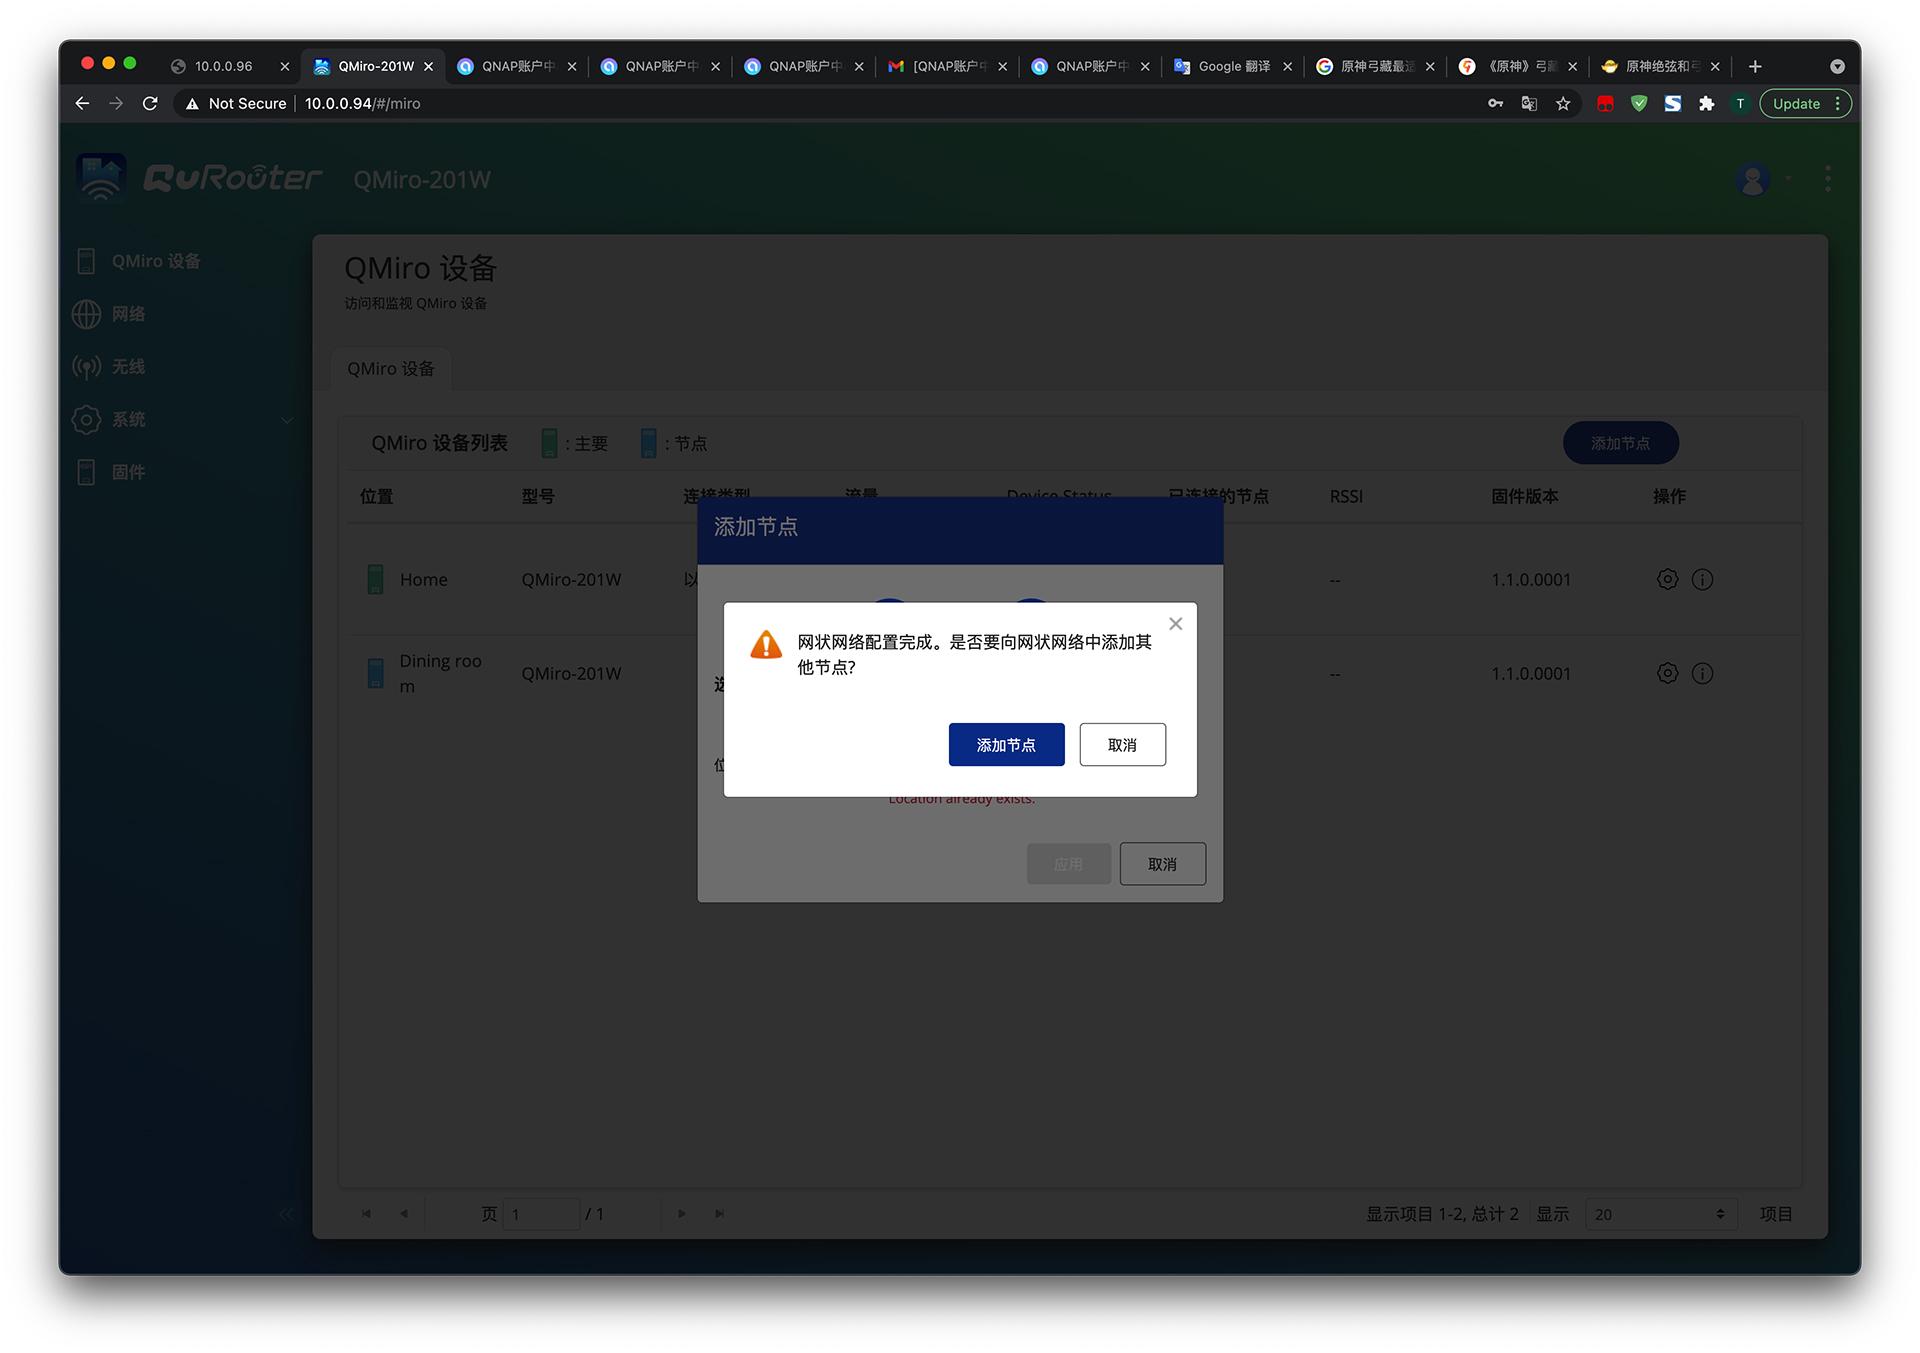1920x1353 pixels.
Task: Open settings gear for the Home device
Action: (x=1667, y=579)
